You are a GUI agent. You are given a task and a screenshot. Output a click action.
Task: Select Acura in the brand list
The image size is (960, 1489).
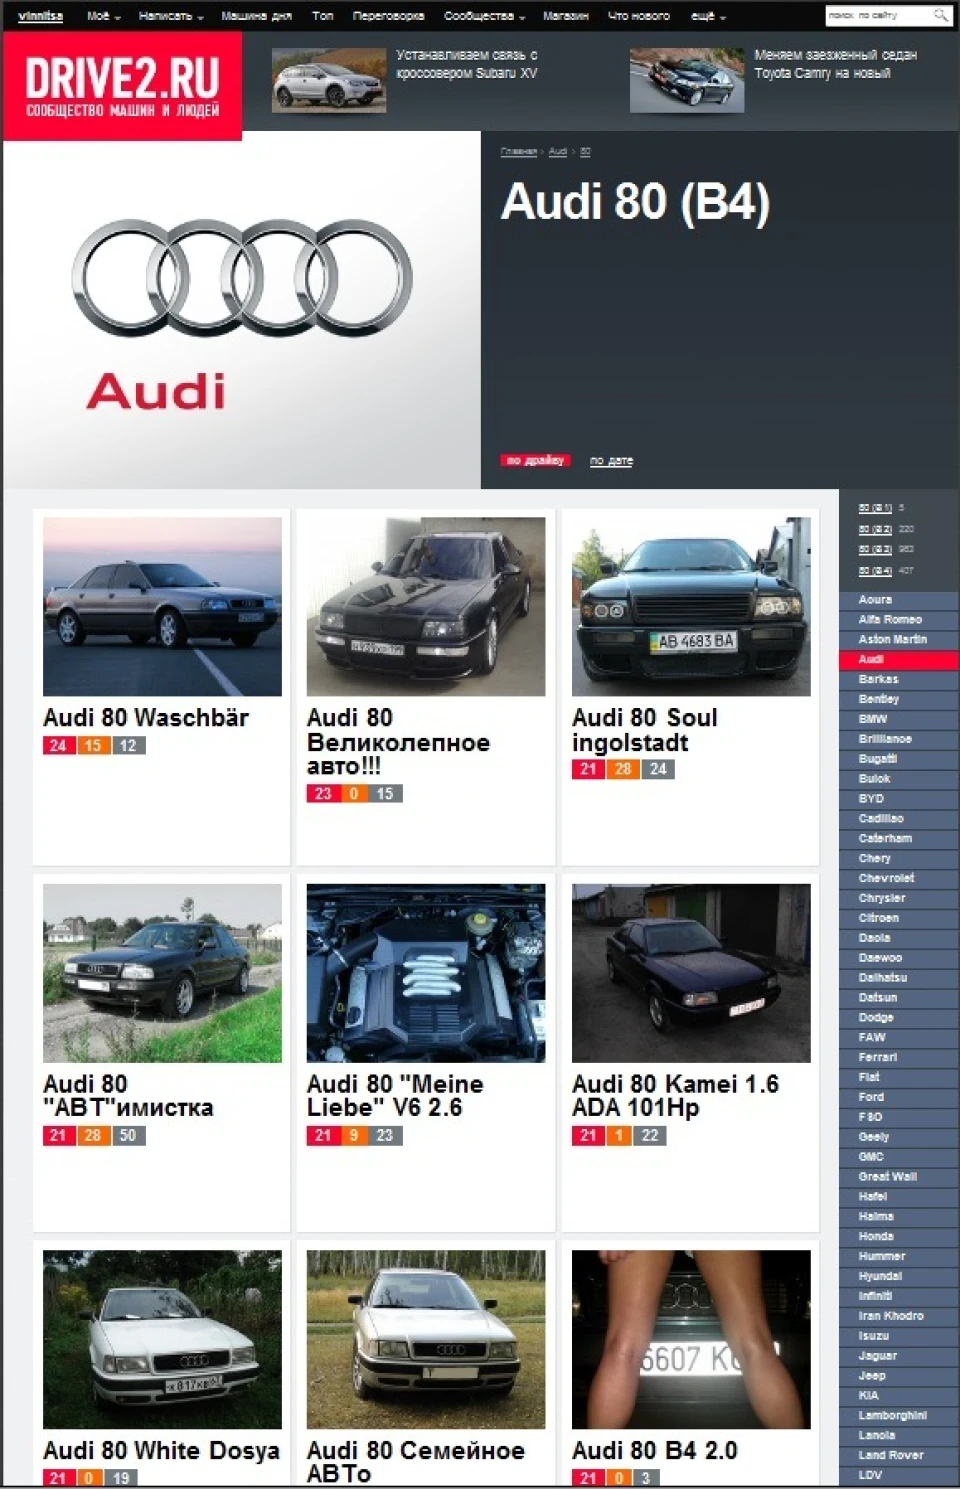coord(899,600)
